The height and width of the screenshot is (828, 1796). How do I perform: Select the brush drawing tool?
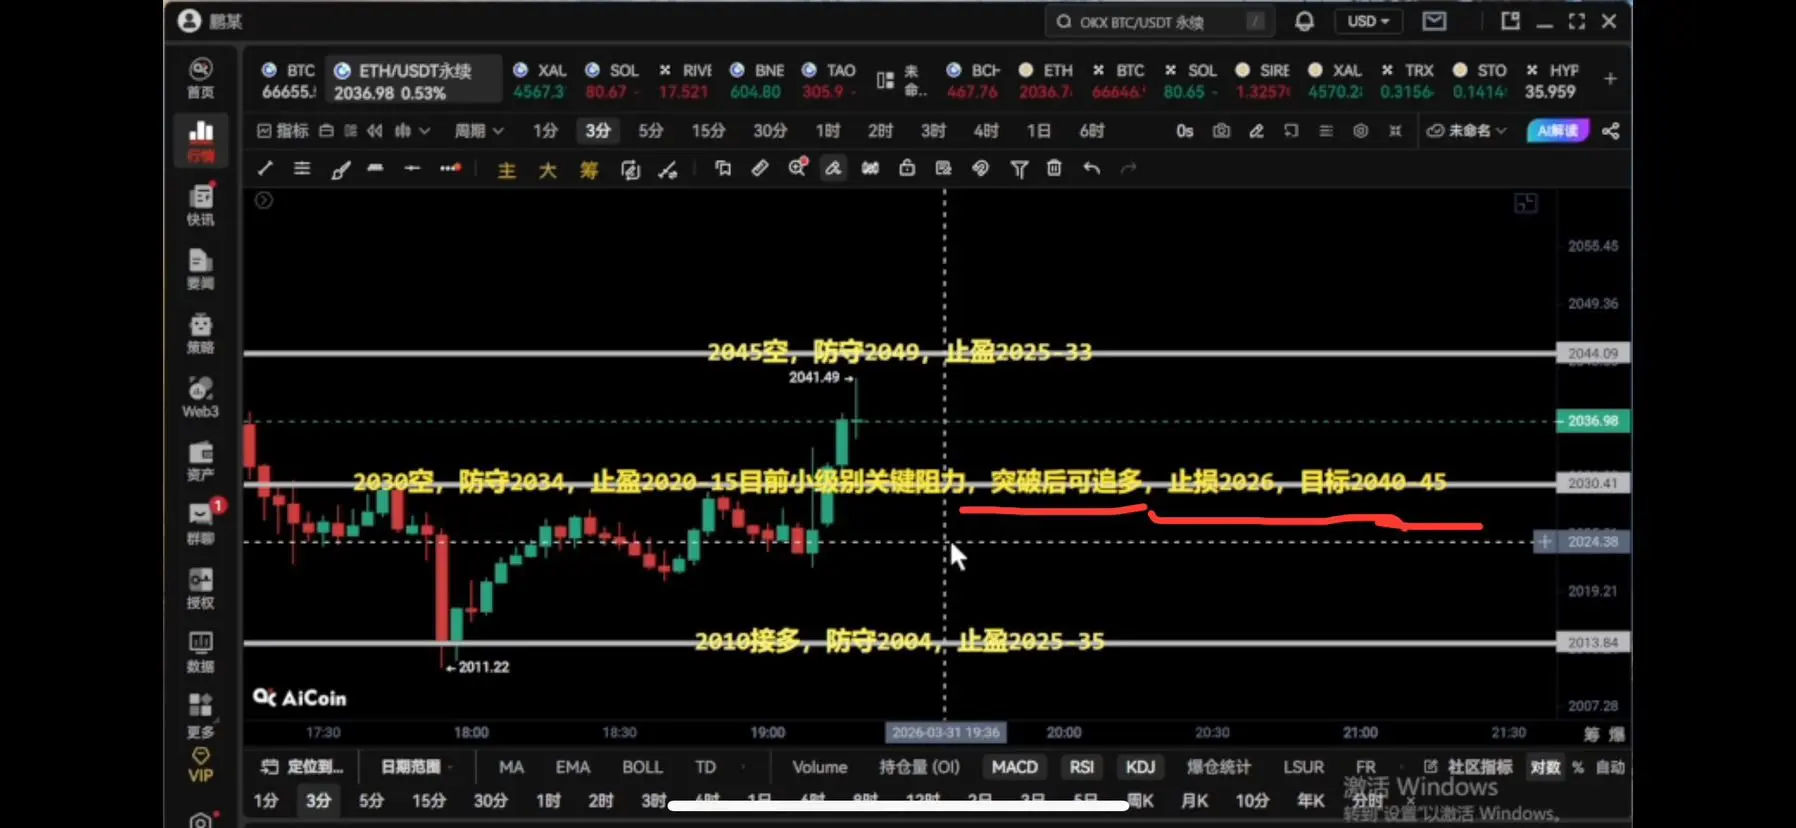click(341, 169)
